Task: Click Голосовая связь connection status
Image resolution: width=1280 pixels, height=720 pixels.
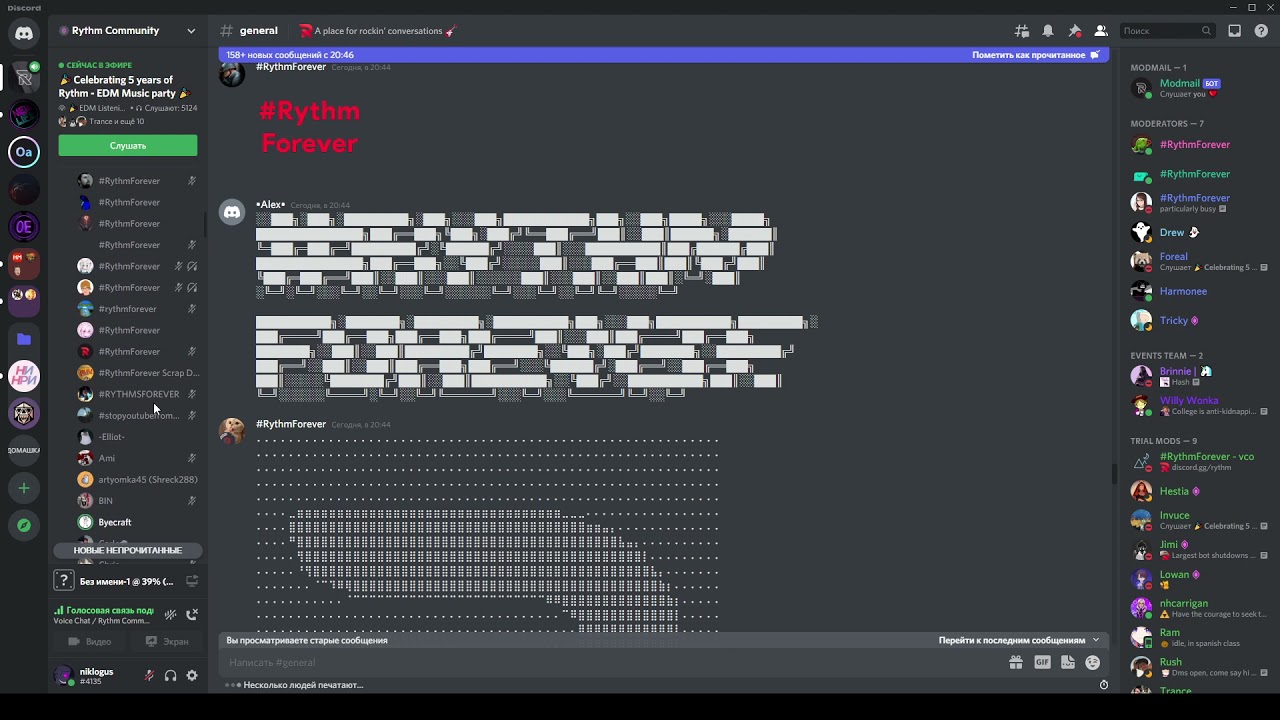Action: 104,611
